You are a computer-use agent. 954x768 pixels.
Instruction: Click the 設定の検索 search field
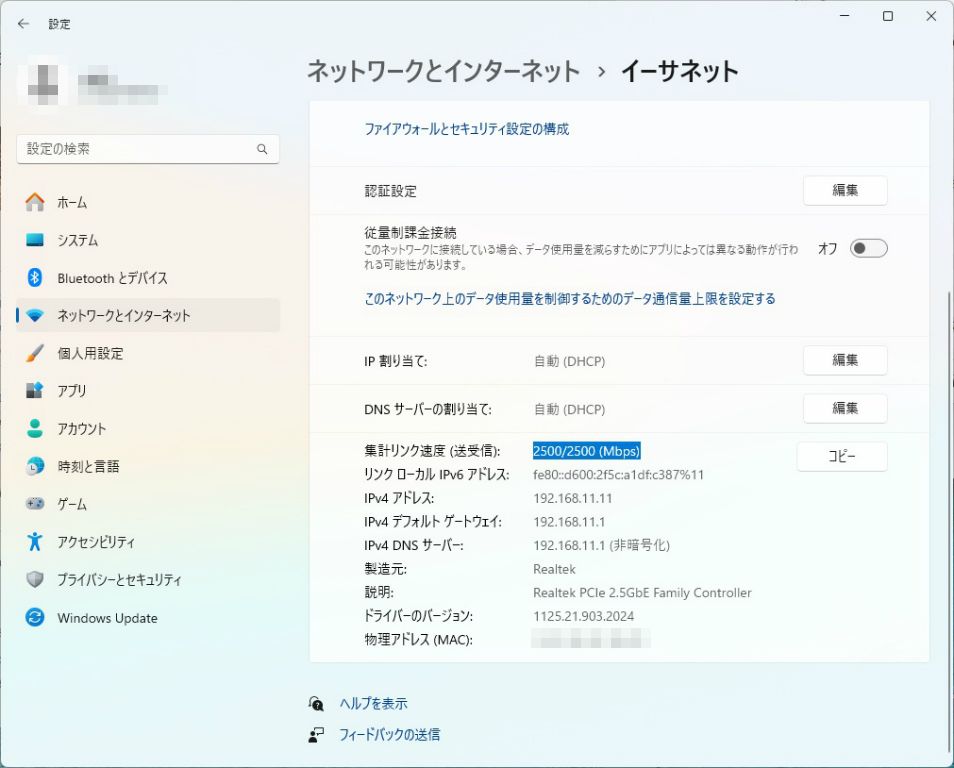click(140, 149)
